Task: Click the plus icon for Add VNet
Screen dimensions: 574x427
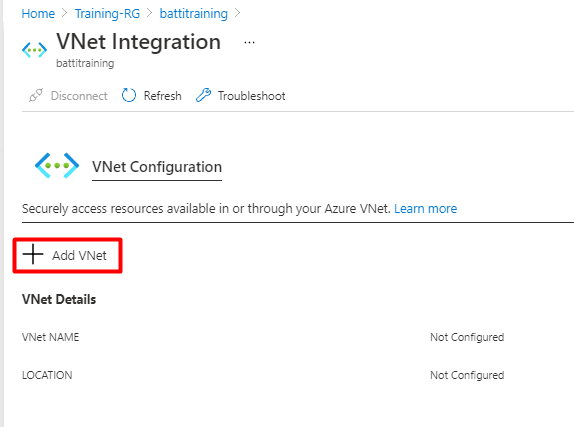Action: click(x=33, y=254)
